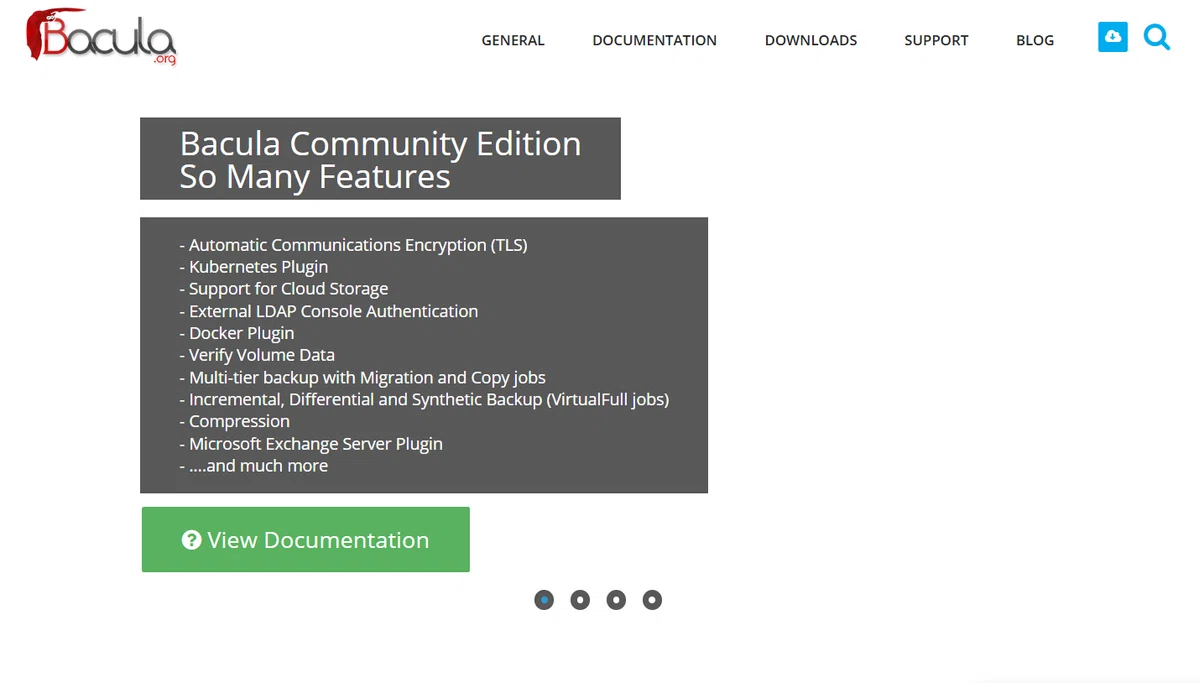Click 'Support for Cloud Storage' line

[284, 289]
